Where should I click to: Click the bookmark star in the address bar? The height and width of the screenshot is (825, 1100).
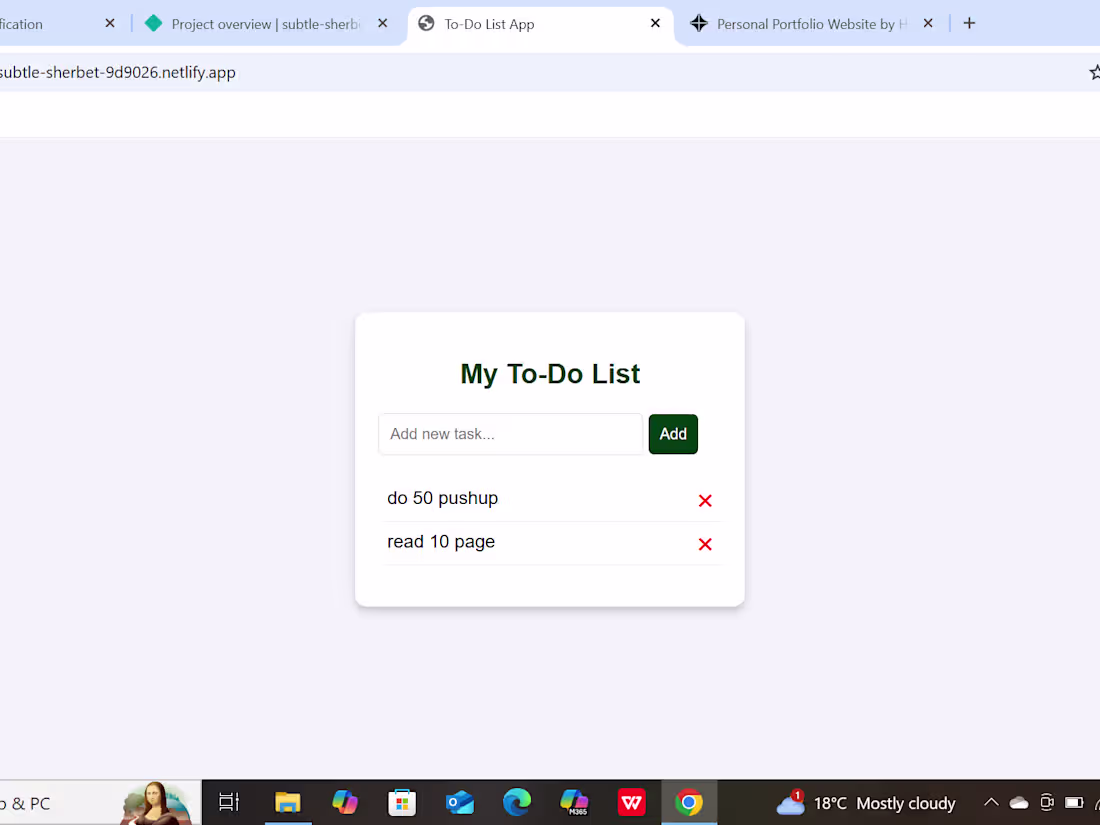pyautogui.click(x=1094, y=71)
